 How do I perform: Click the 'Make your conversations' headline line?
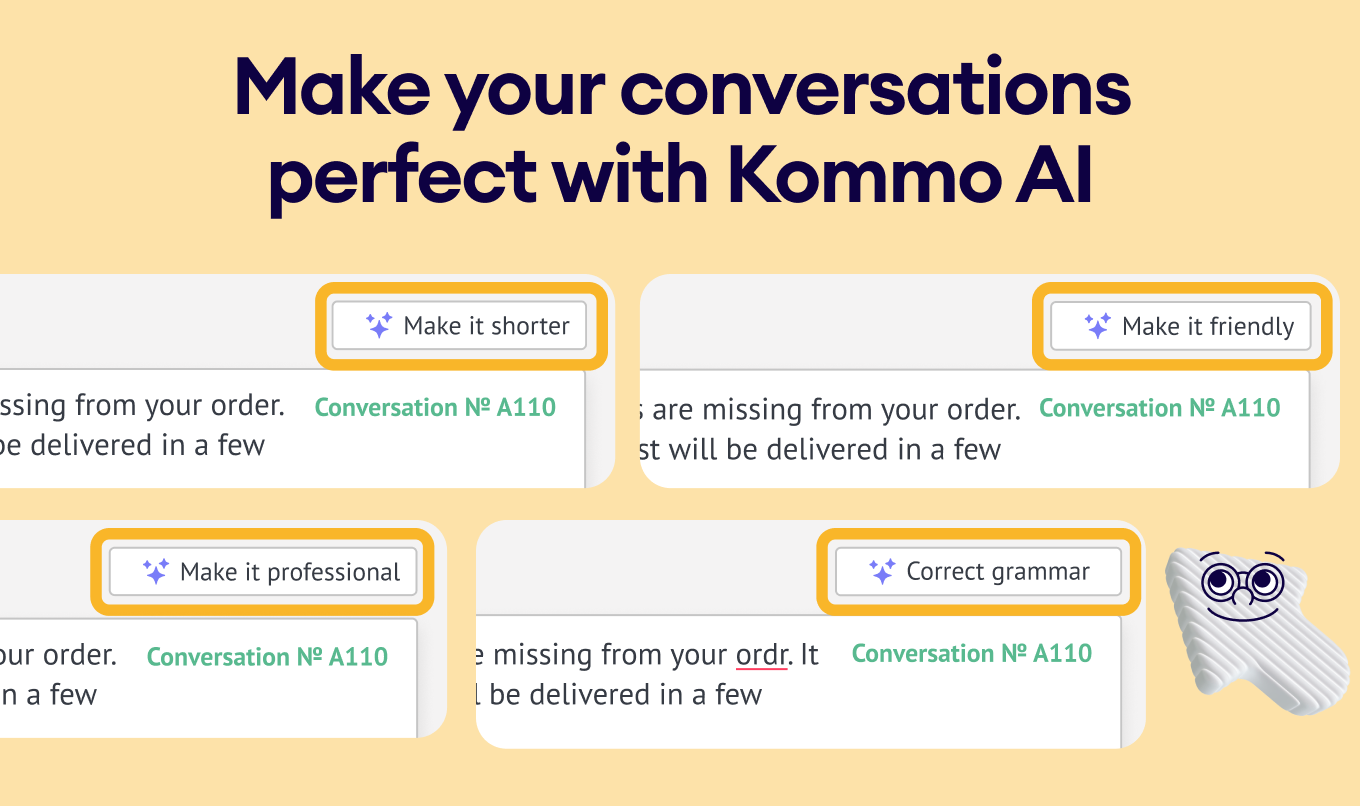pos(682,89)
